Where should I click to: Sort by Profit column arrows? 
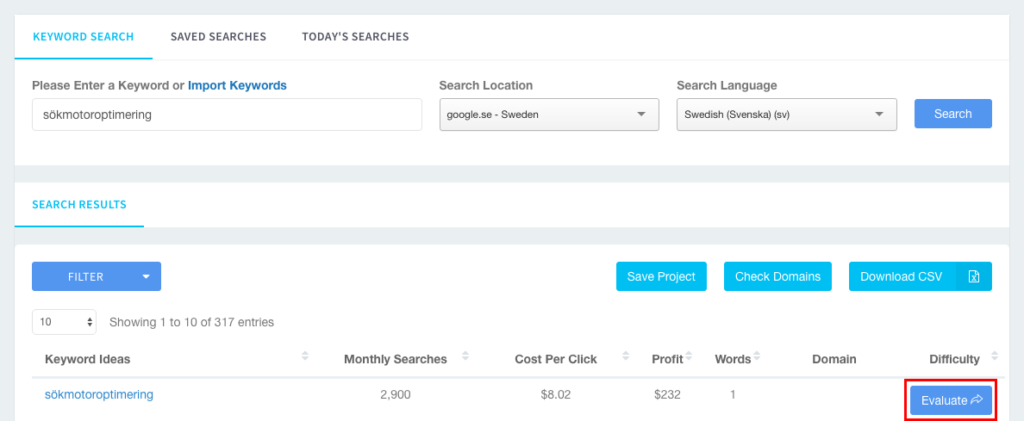(x=688, y=356)
